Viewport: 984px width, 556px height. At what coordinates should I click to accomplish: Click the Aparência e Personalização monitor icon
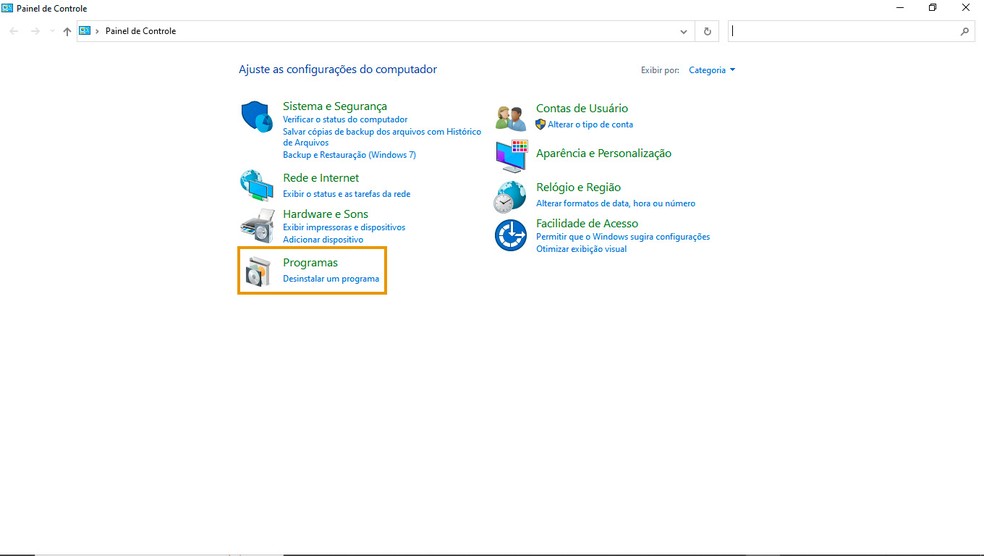511,156
